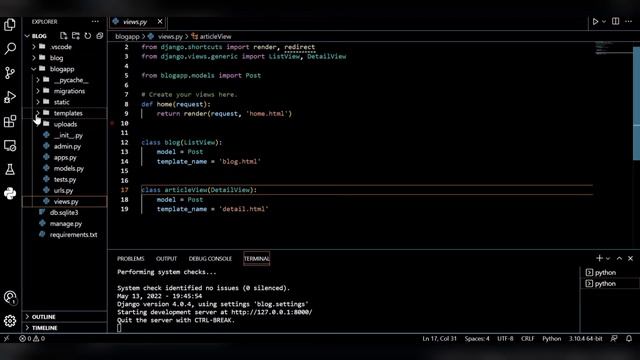Open run options dropdown arrow
The height and width of the screenshot is (360, 640).
point(604,22)
